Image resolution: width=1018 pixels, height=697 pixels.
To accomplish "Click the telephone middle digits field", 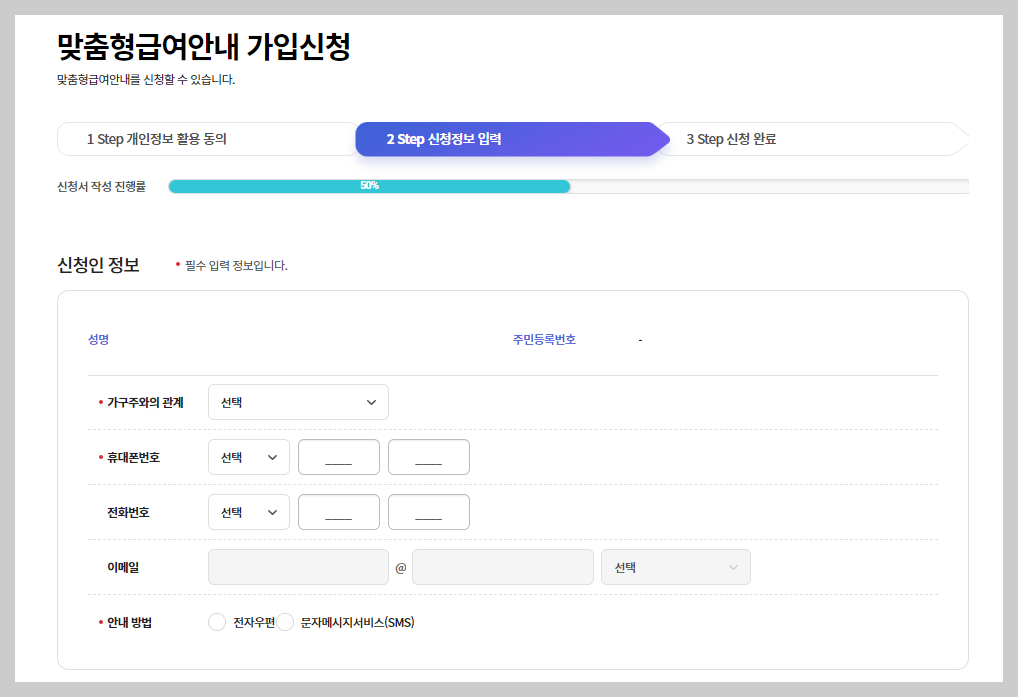I will point(338,511).
